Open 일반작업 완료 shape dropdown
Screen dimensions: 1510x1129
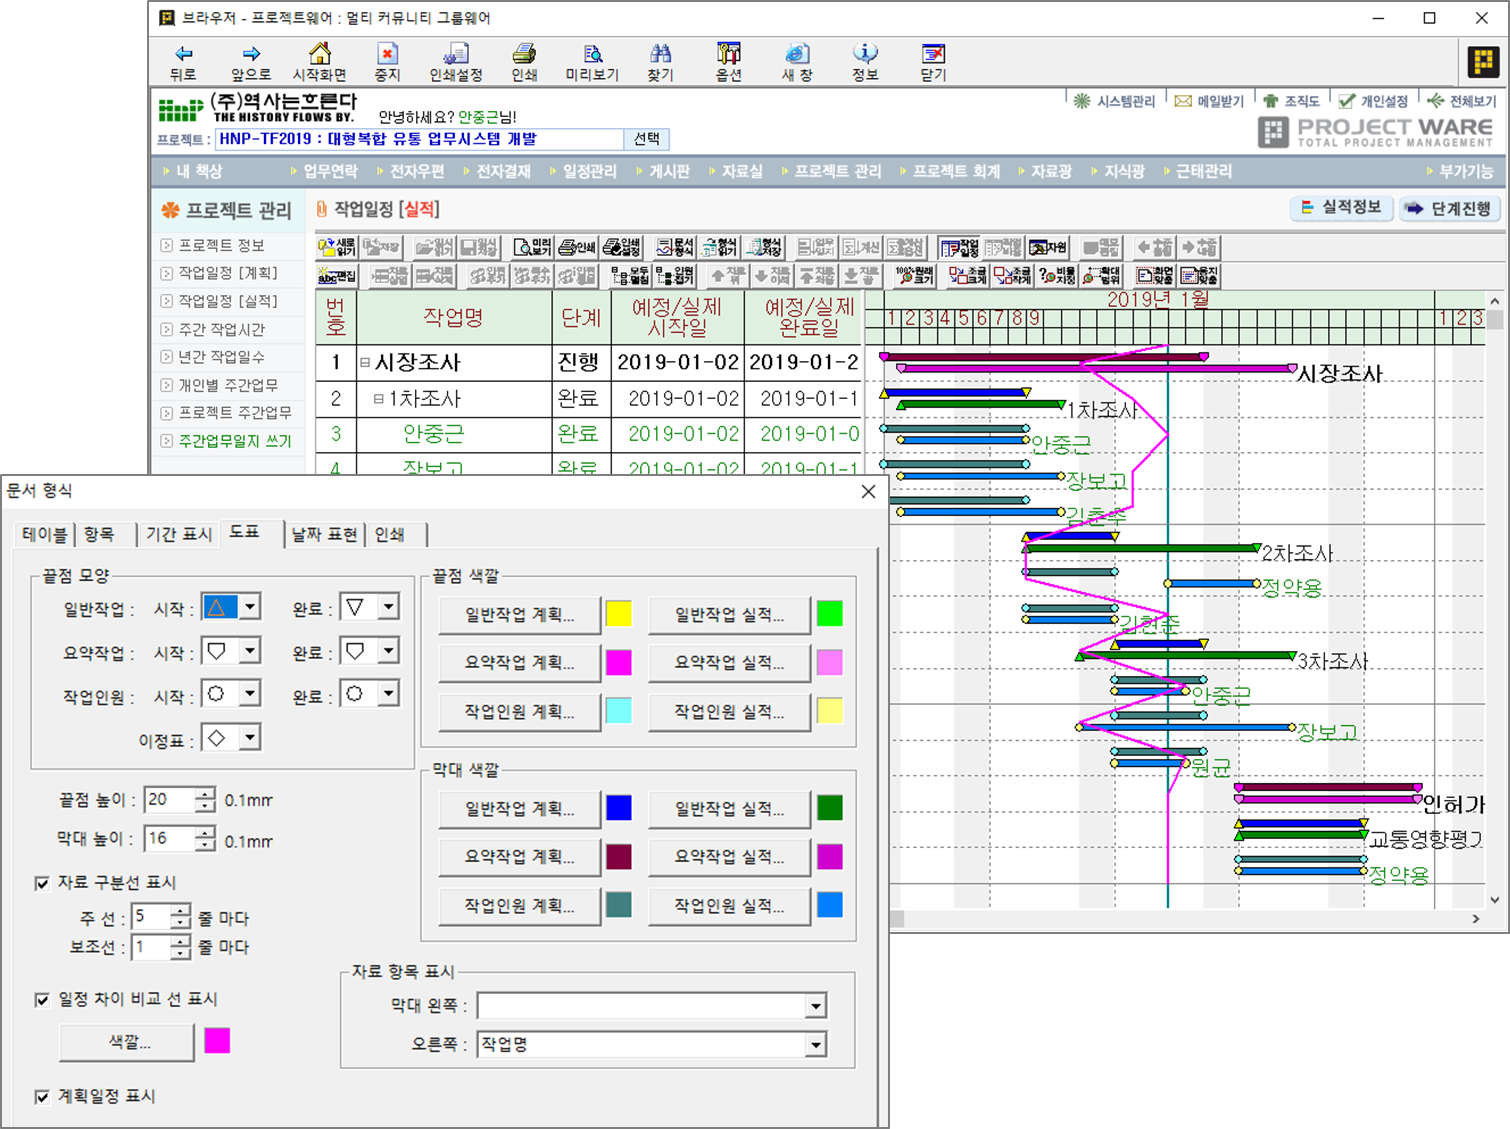(388, 607)
